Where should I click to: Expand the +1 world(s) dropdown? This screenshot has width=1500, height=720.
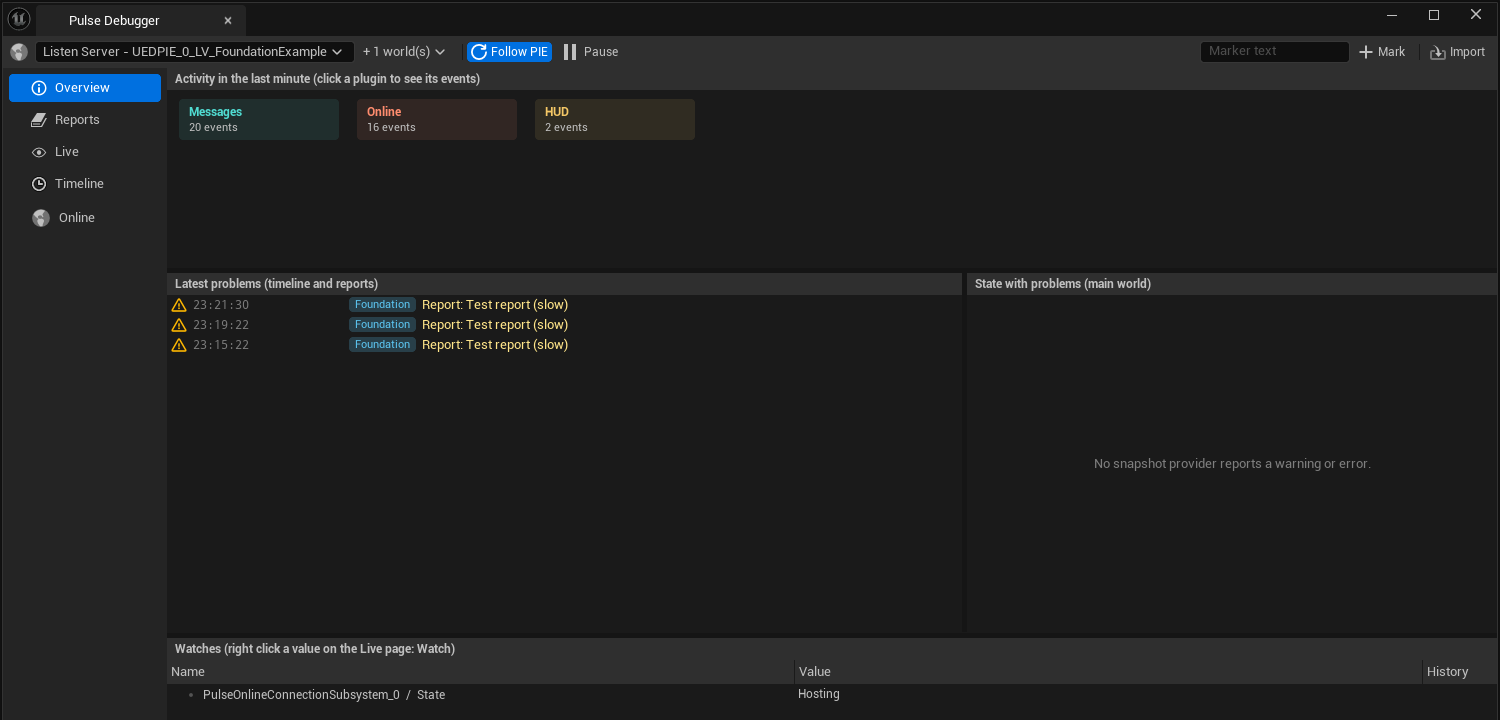pyautogui.click(x=404, y=52)
